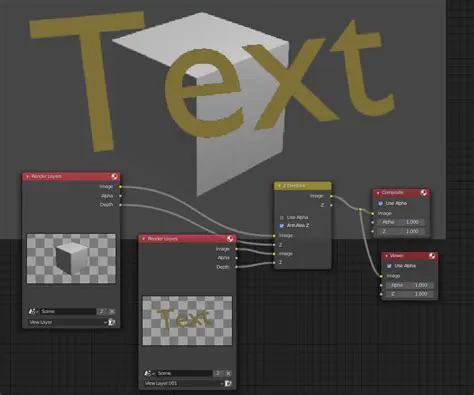The image size is (474, 395).
Task: Select the Viewer node header
Action: tap(410, 256)
